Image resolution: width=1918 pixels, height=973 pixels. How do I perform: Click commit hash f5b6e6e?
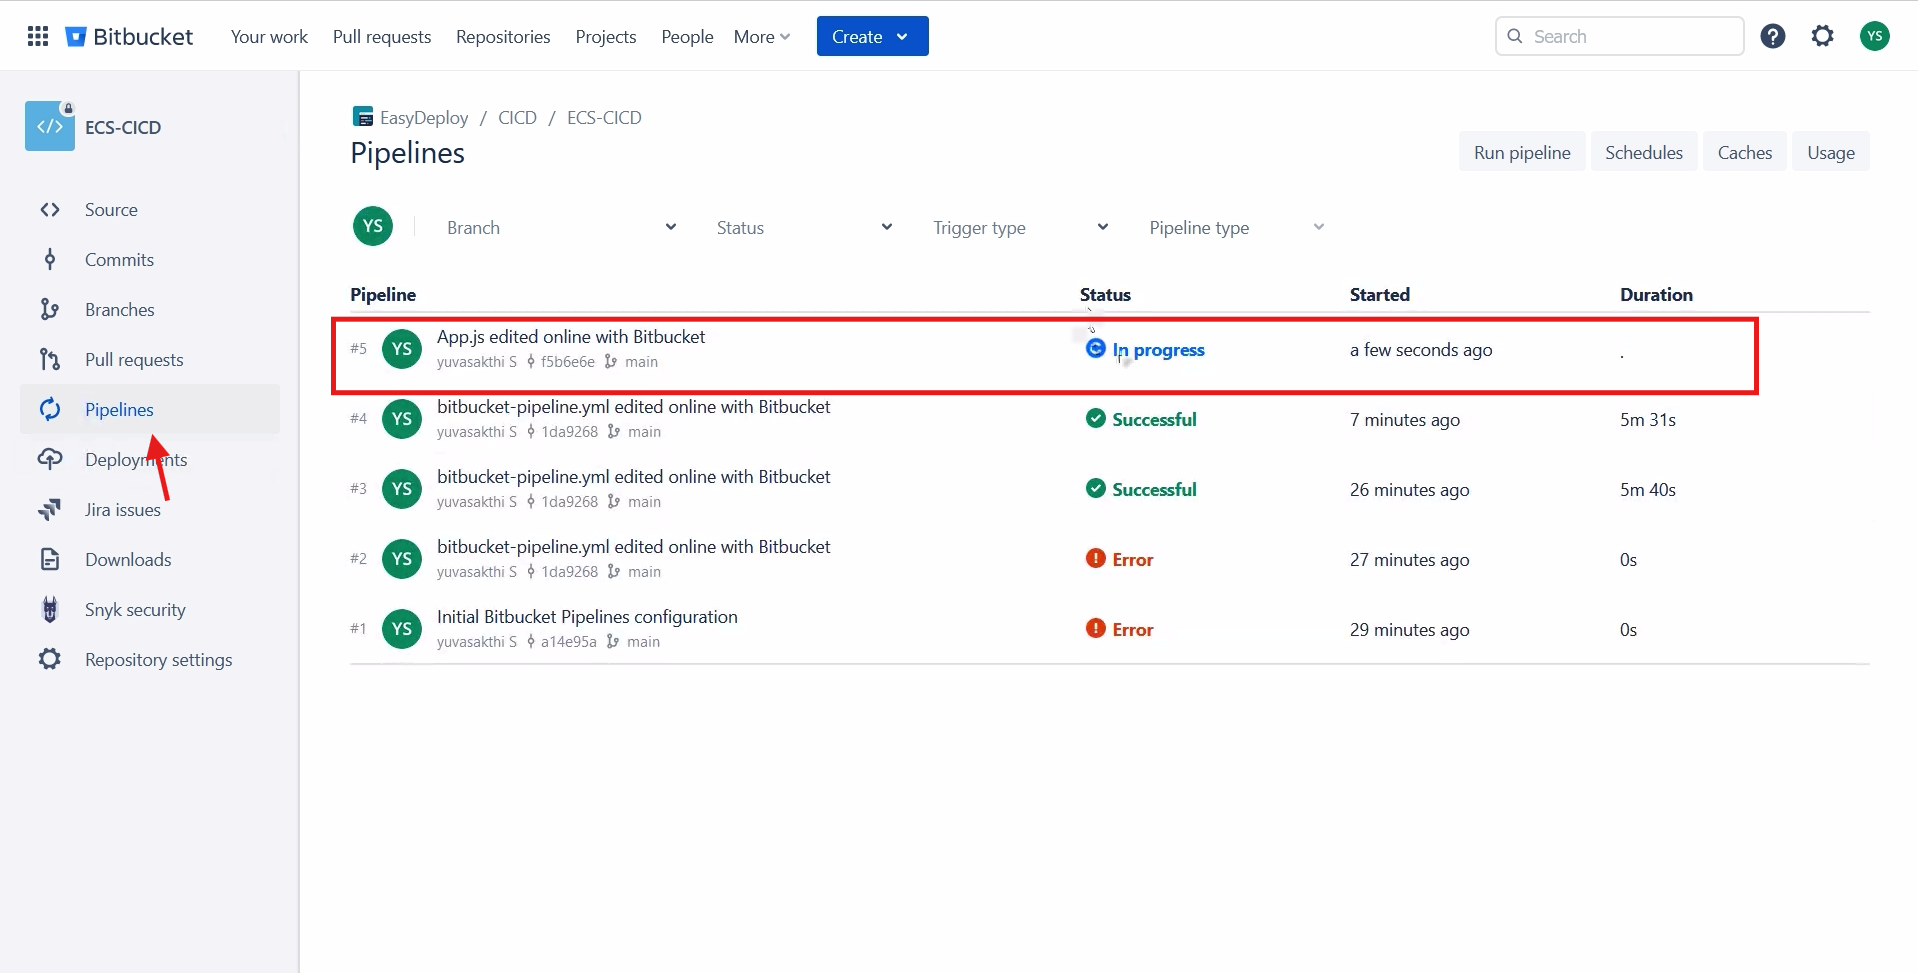point(567,362)
